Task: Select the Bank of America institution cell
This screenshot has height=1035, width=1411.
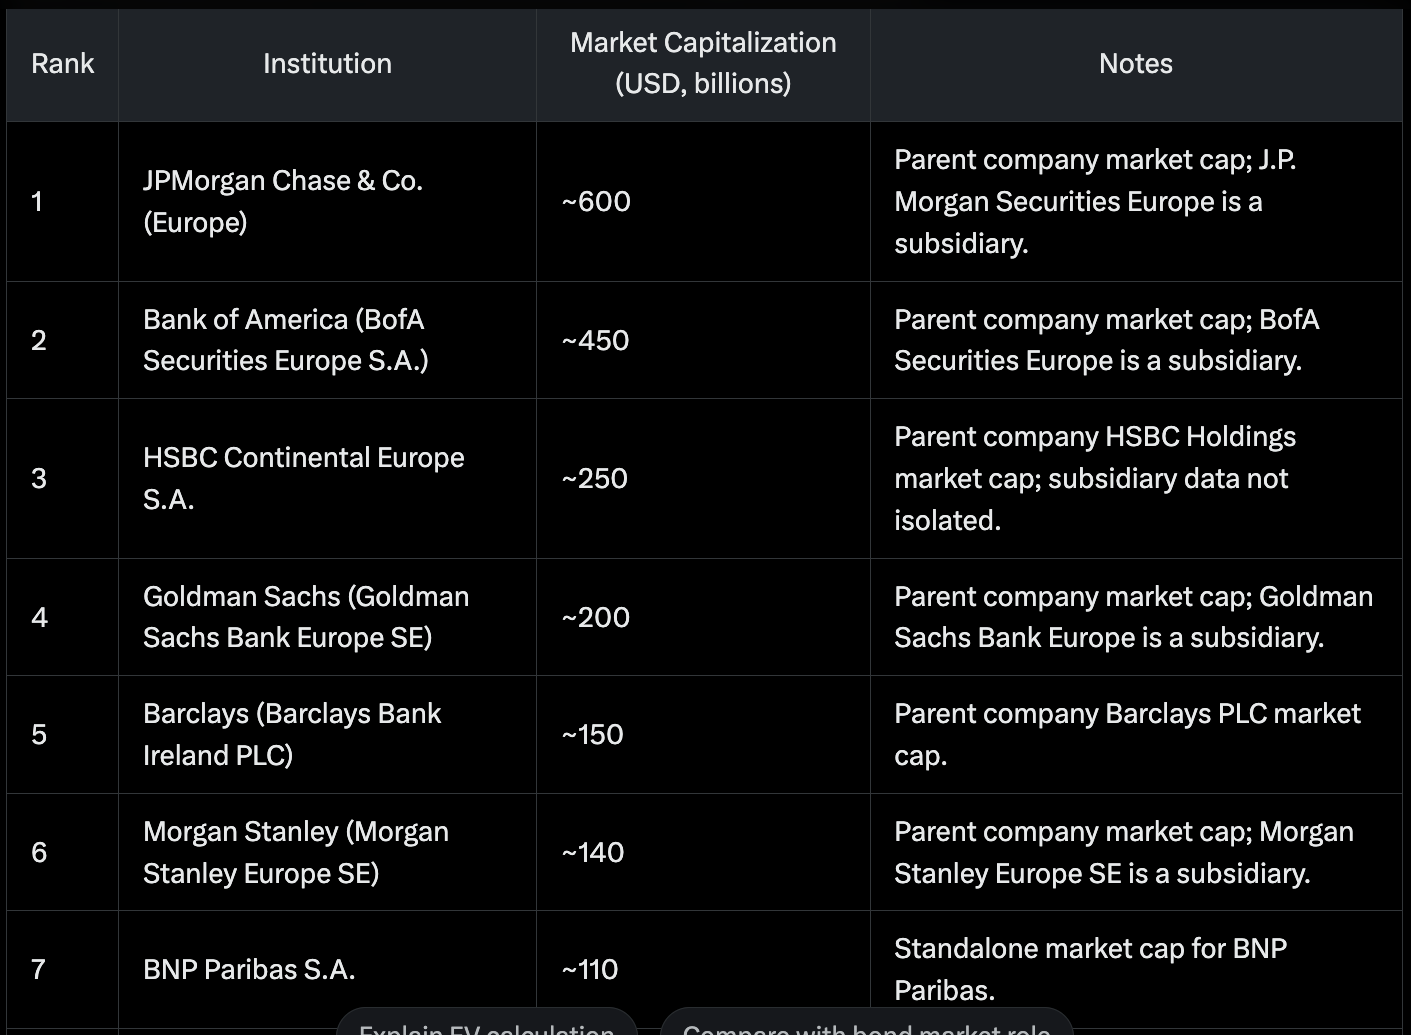Action: point(327,340)
